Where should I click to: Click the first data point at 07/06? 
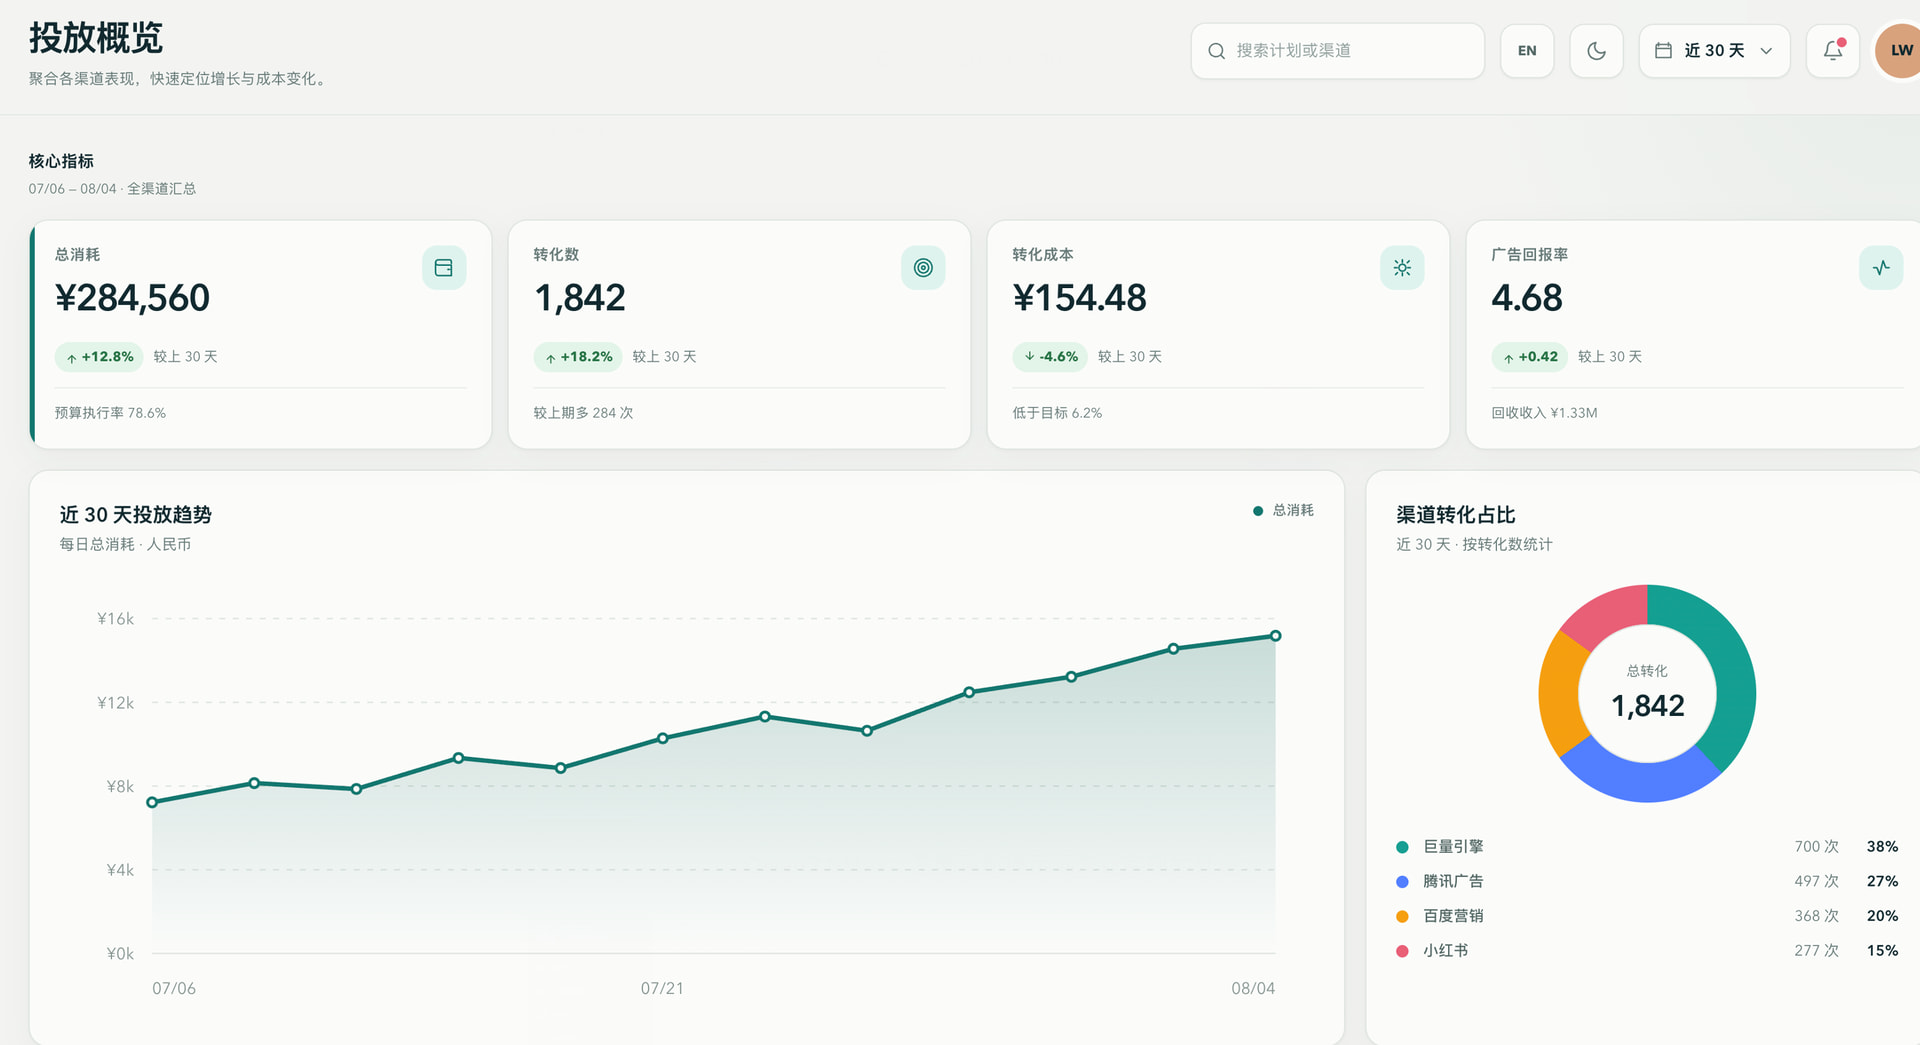tap(152, 802)
